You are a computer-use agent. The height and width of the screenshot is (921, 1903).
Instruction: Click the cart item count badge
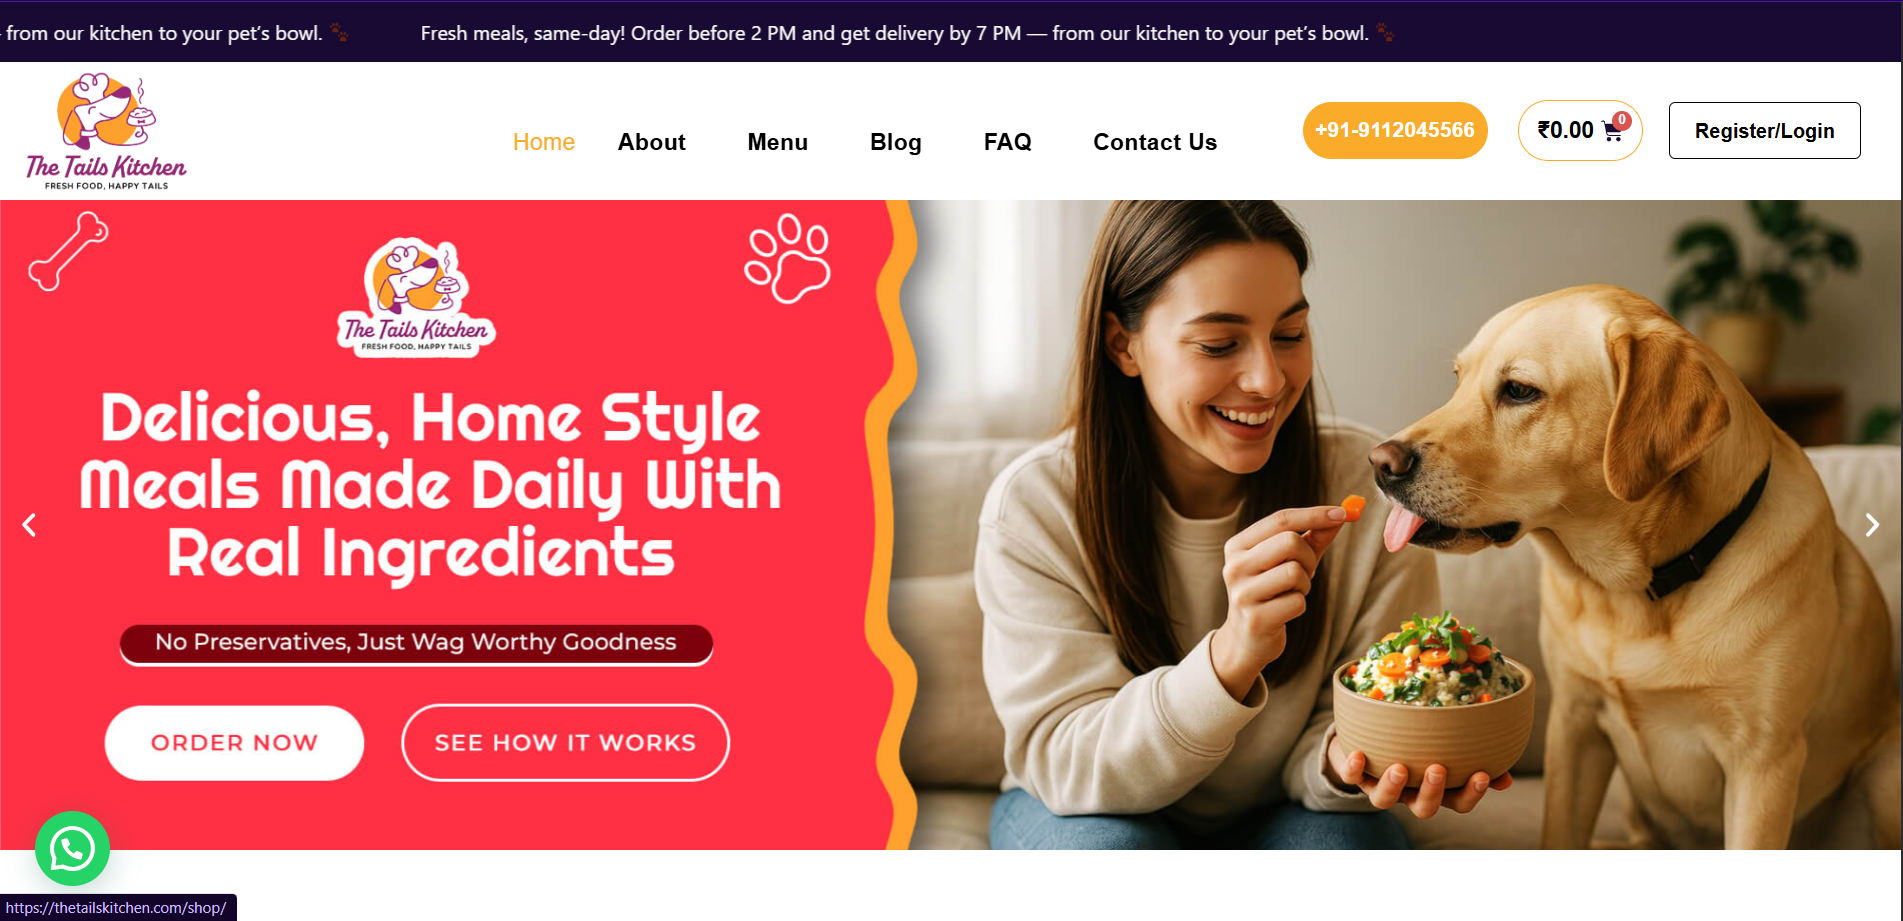pos(1622,120)
